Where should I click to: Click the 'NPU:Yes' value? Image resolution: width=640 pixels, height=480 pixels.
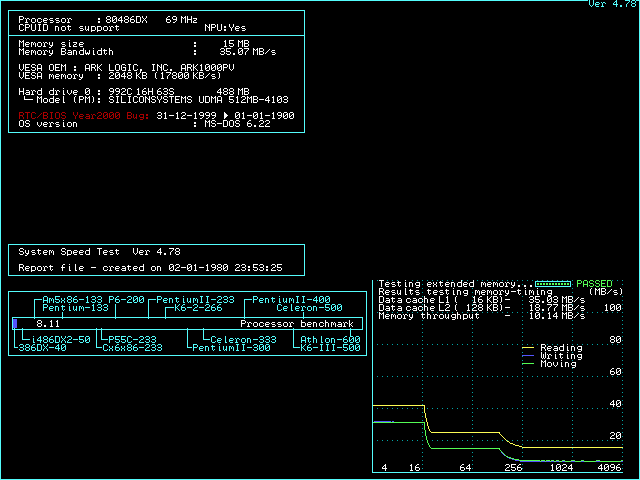coord(225,28)
